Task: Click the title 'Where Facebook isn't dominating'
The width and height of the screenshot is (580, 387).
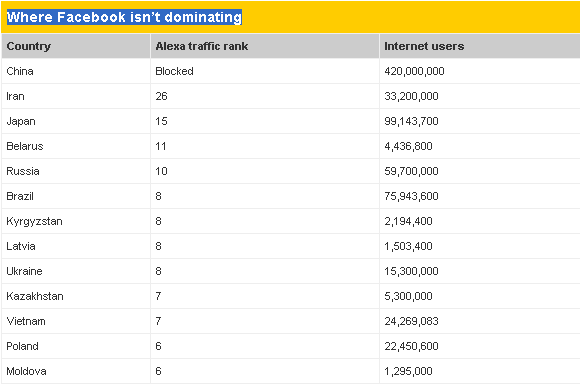Action: click(x=124, y=17)
